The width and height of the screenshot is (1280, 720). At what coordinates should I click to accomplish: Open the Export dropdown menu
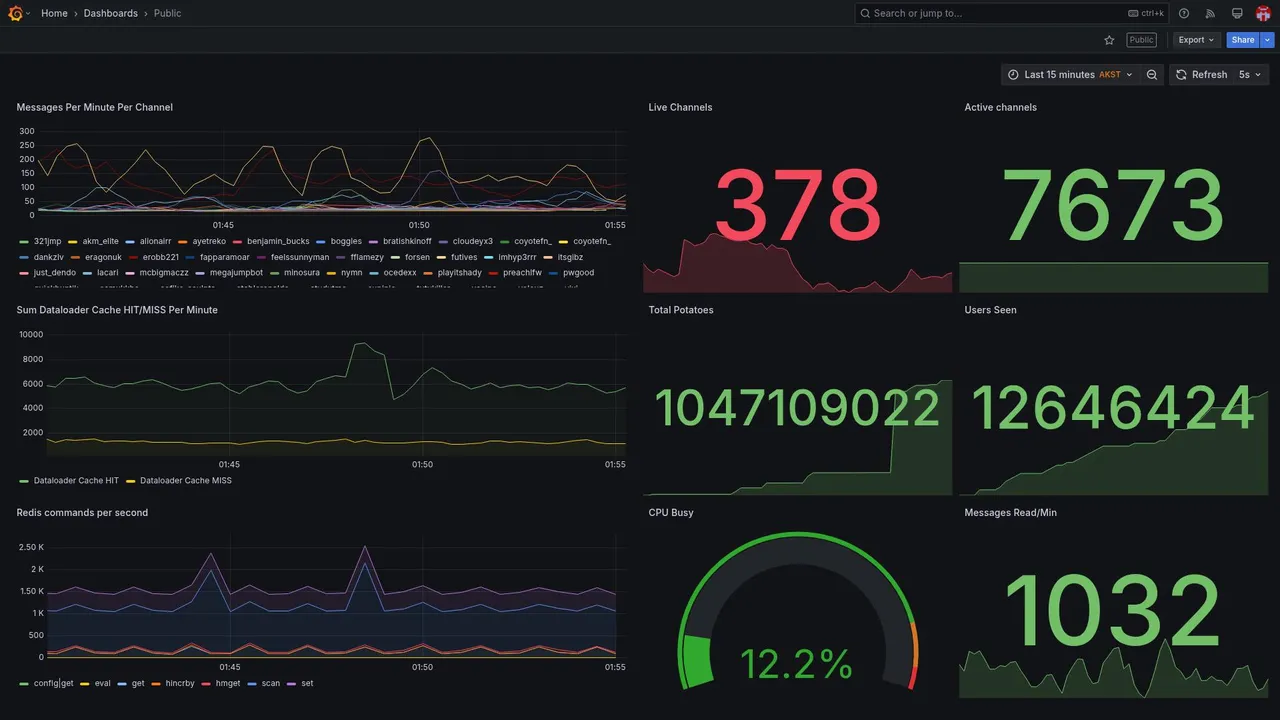(1196, 40)
